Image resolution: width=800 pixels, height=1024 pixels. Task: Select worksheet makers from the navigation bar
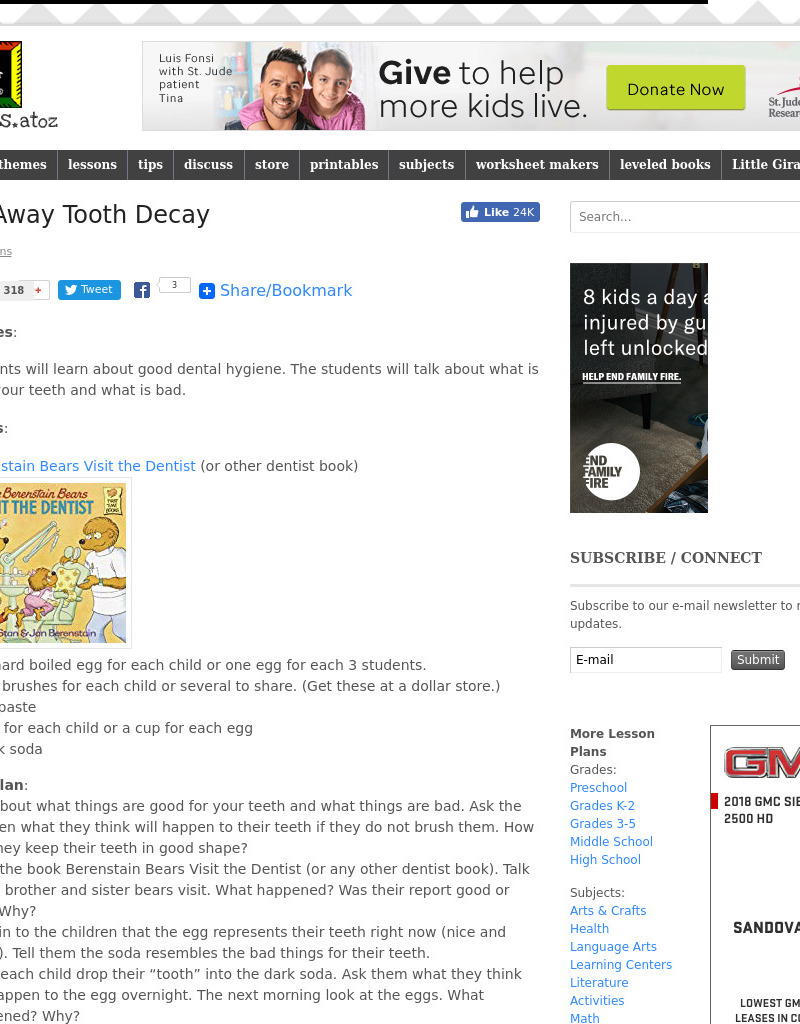[x=537, y=165]
